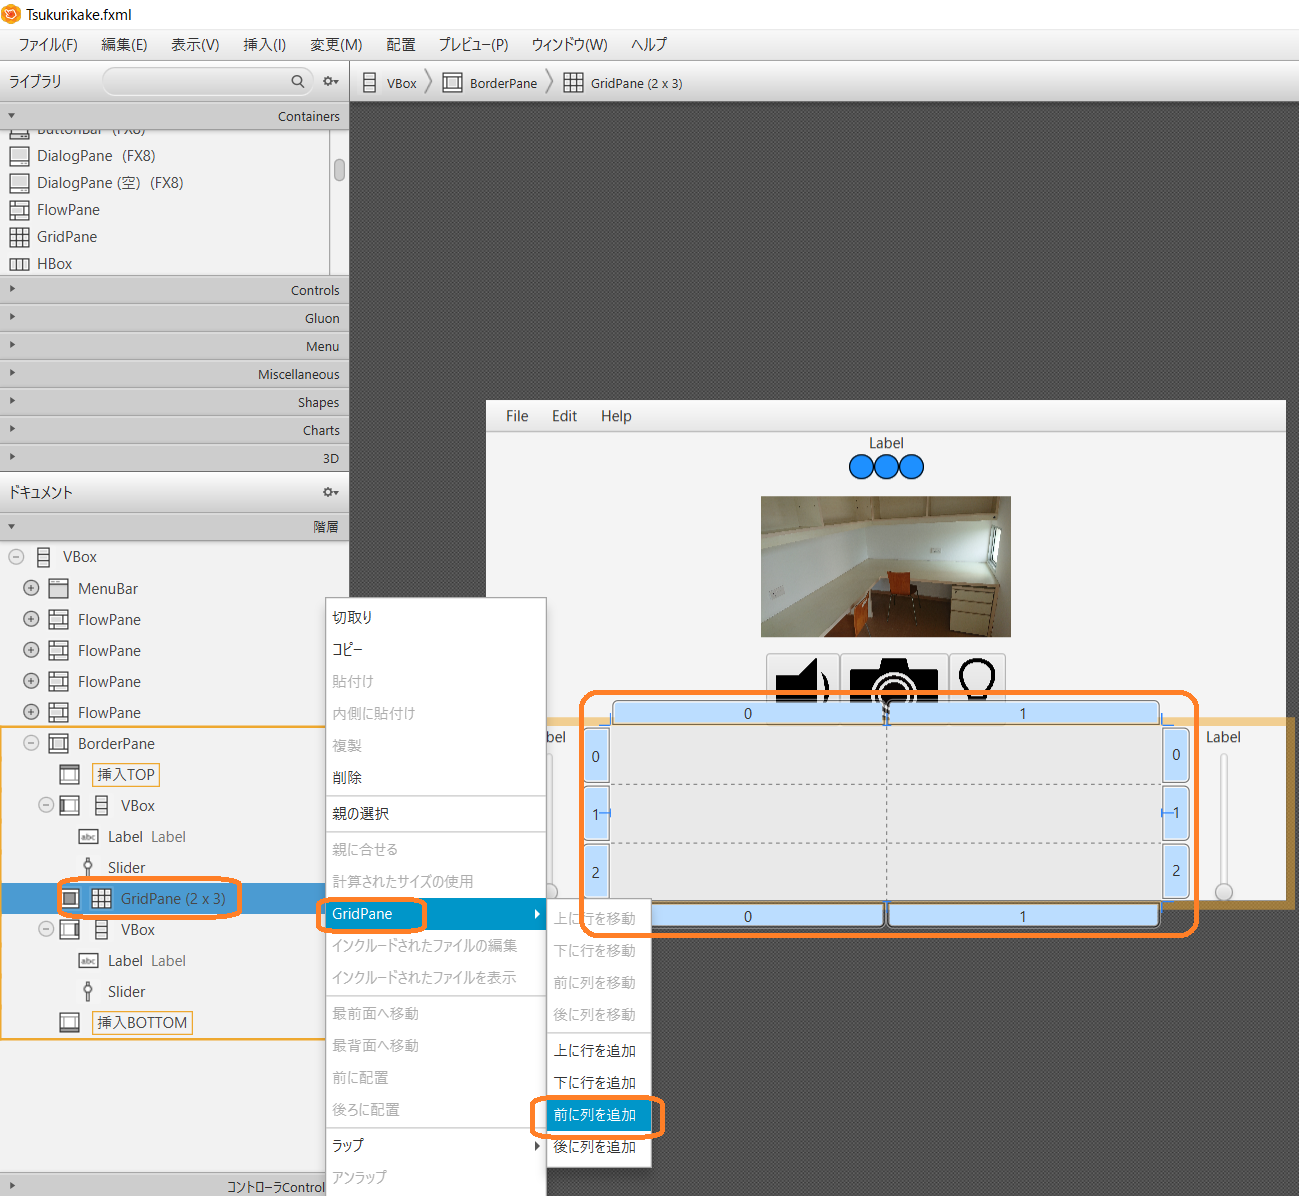Screen dimensions: 1299x1196
Task: Select the DialogPane (FX8) library icon
Action: pos(19,156)
